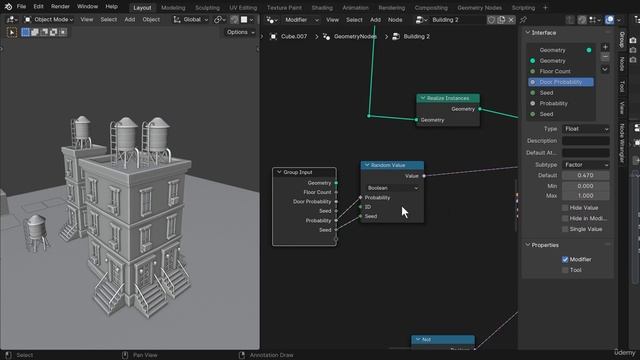Screen dimensions: 640x360
Task: Set selection mode to Extend
Action: (35, 32)
